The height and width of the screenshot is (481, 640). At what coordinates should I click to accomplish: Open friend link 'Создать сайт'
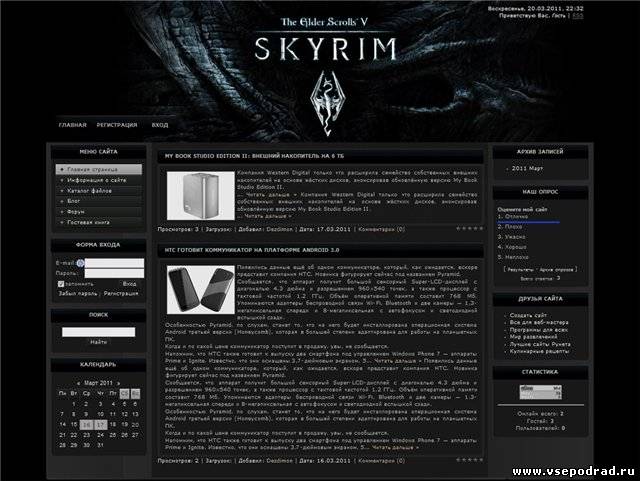pos(528,315)
